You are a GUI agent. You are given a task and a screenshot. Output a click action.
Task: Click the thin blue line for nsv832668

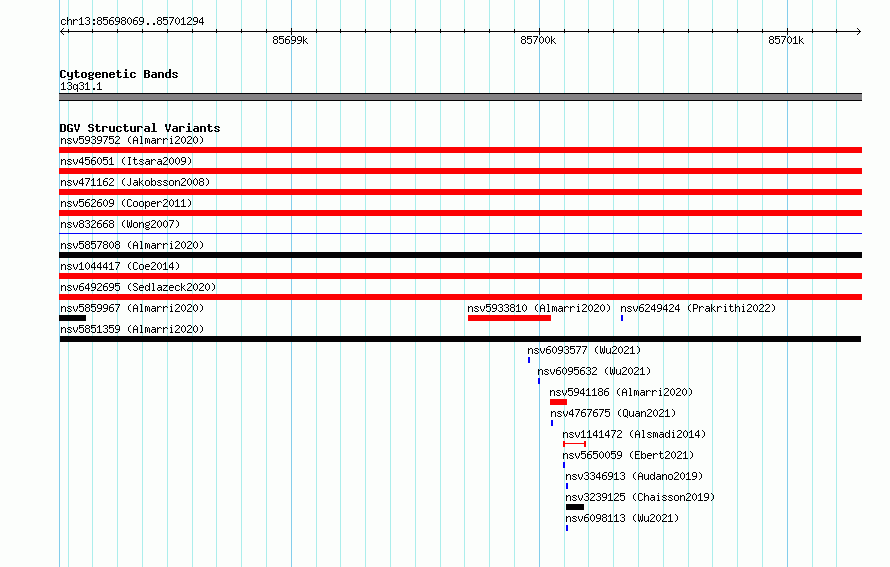click(x=460, y=233)
